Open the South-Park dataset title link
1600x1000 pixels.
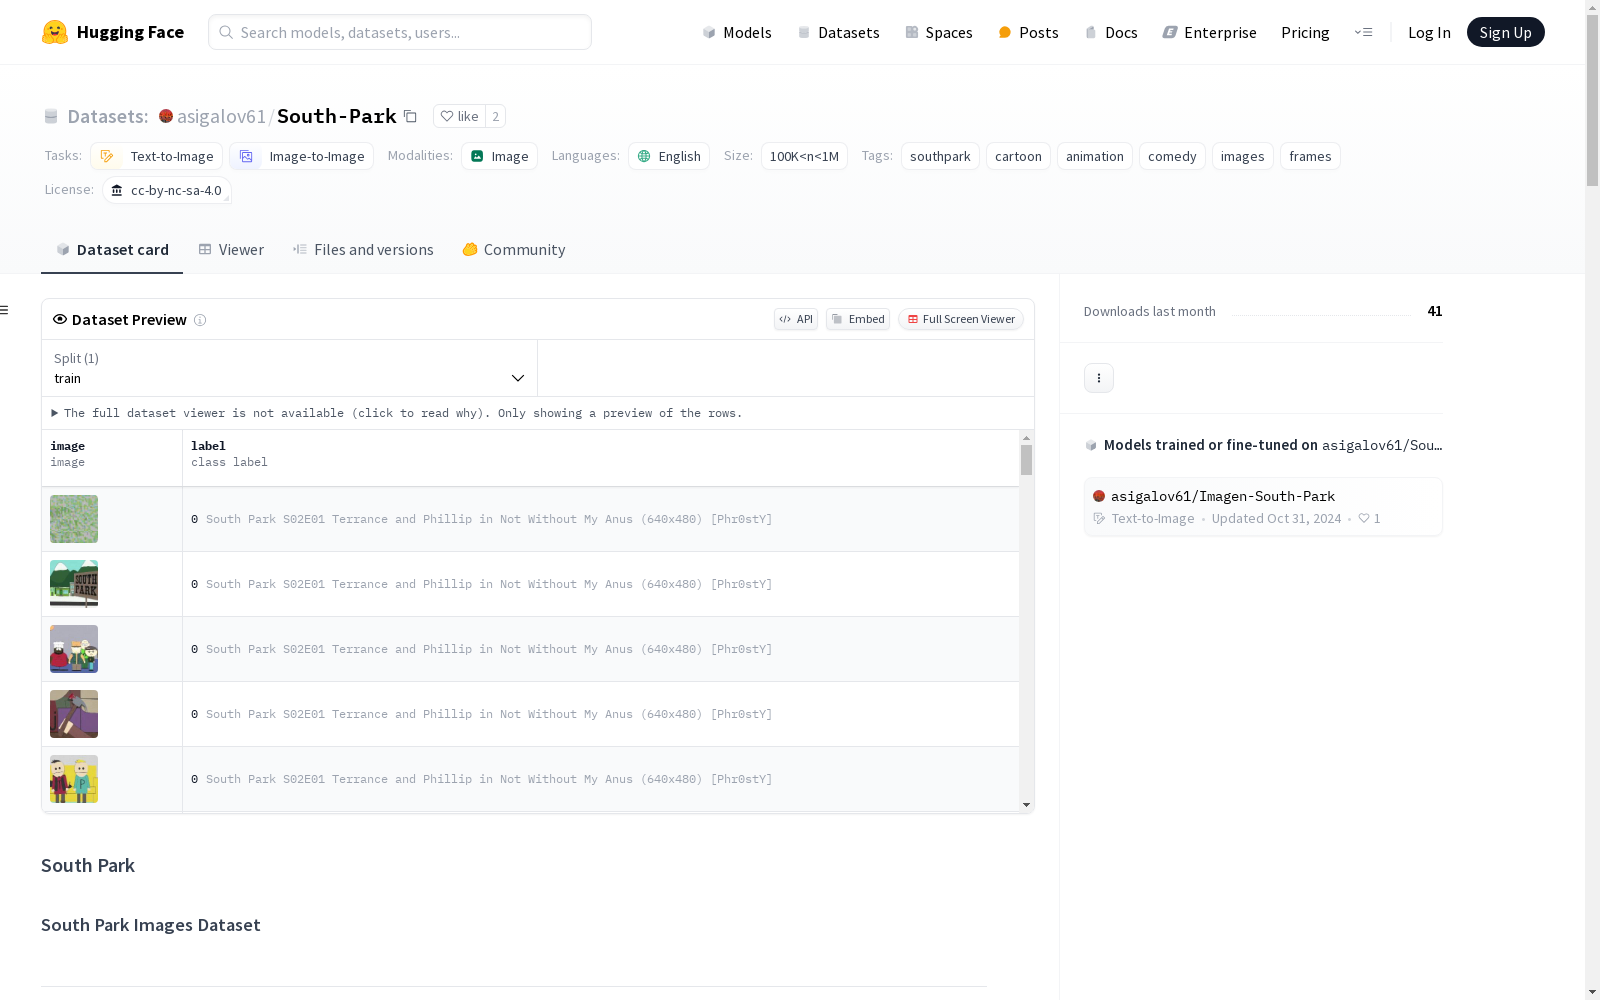336,116
